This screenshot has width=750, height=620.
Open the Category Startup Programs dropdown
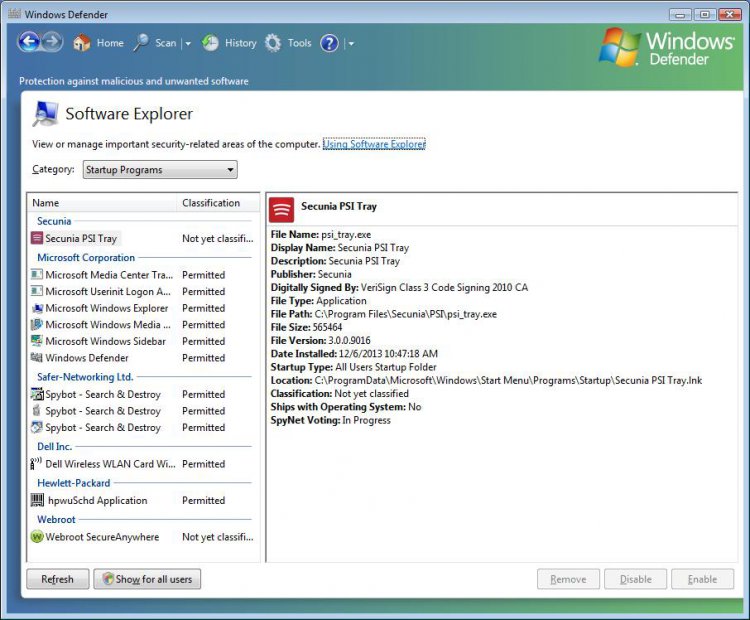pos(160,170)
